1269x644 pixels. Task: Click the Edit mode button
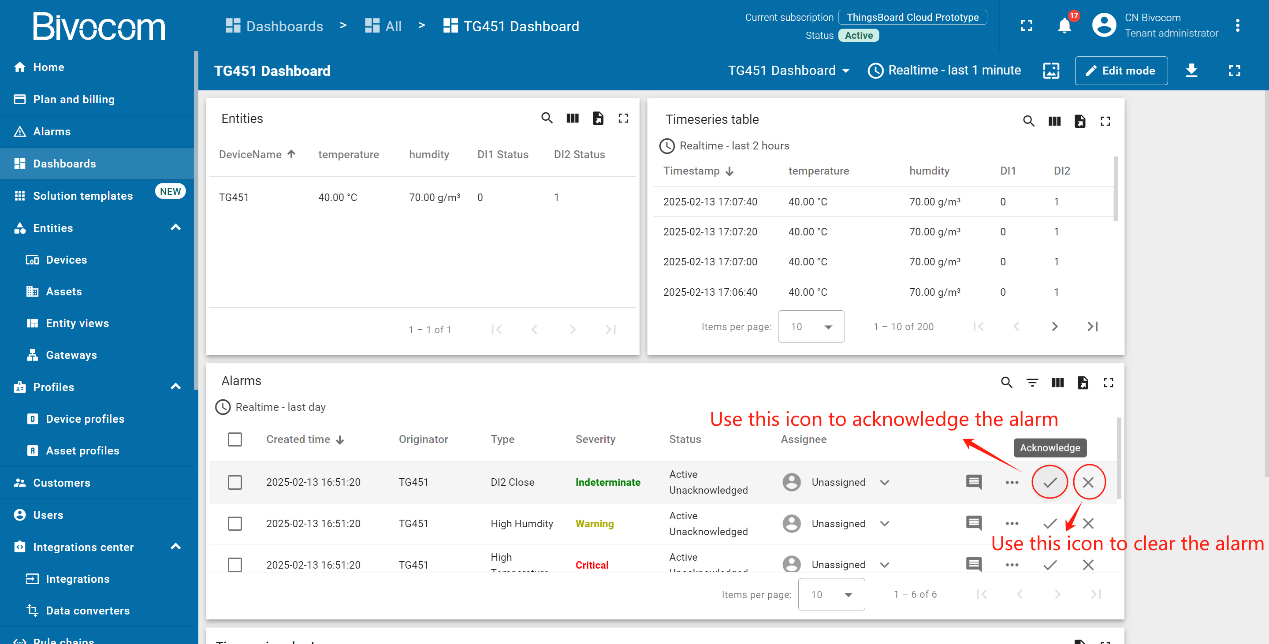pyautogui.click(x=1120, y=70)
